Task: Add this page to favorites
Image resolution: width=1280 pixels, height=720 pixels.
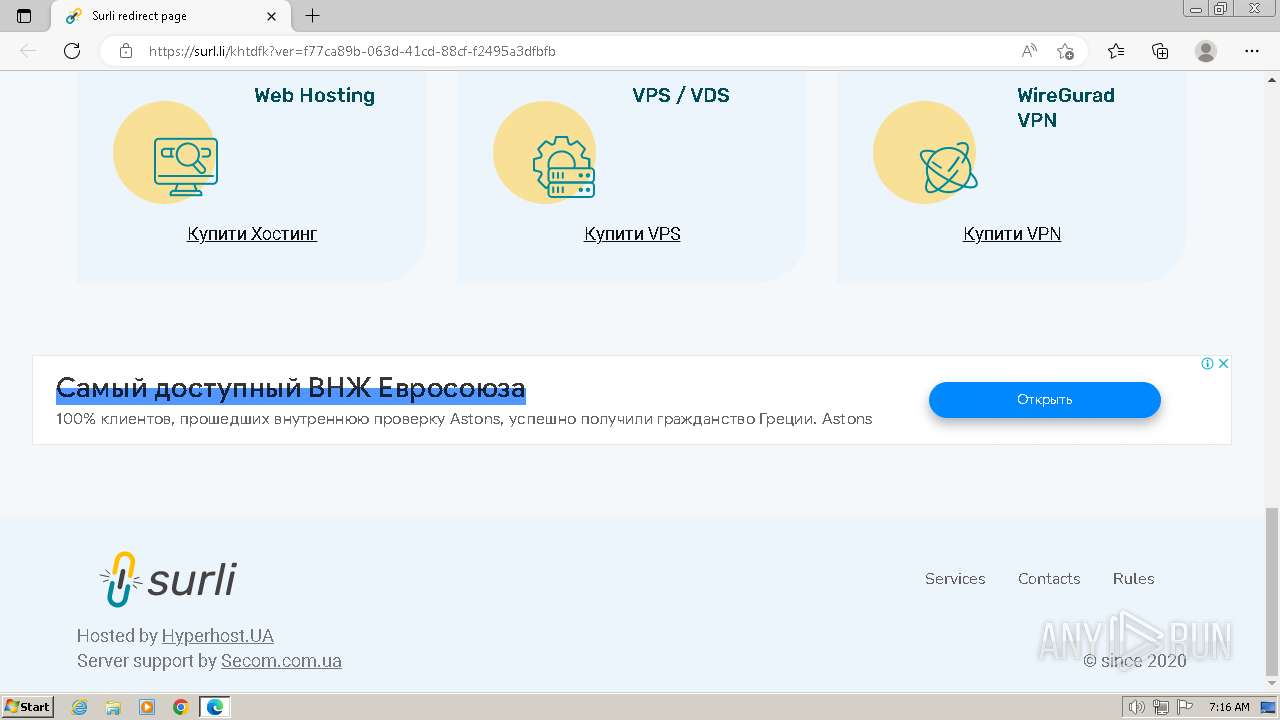Action: pos(1065,51)
